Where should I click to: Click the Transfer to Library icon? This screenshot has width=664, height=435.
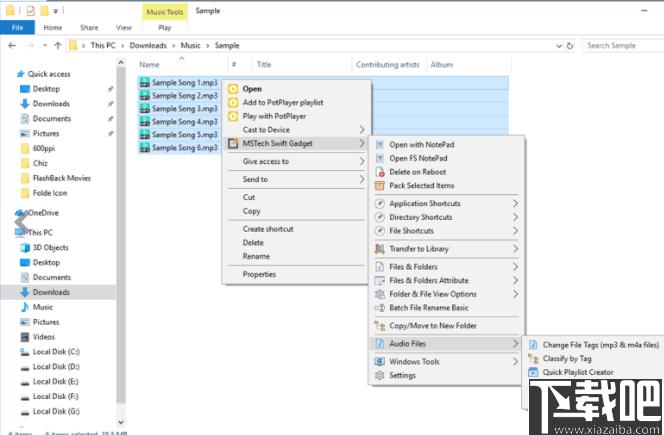click(380, 249)
